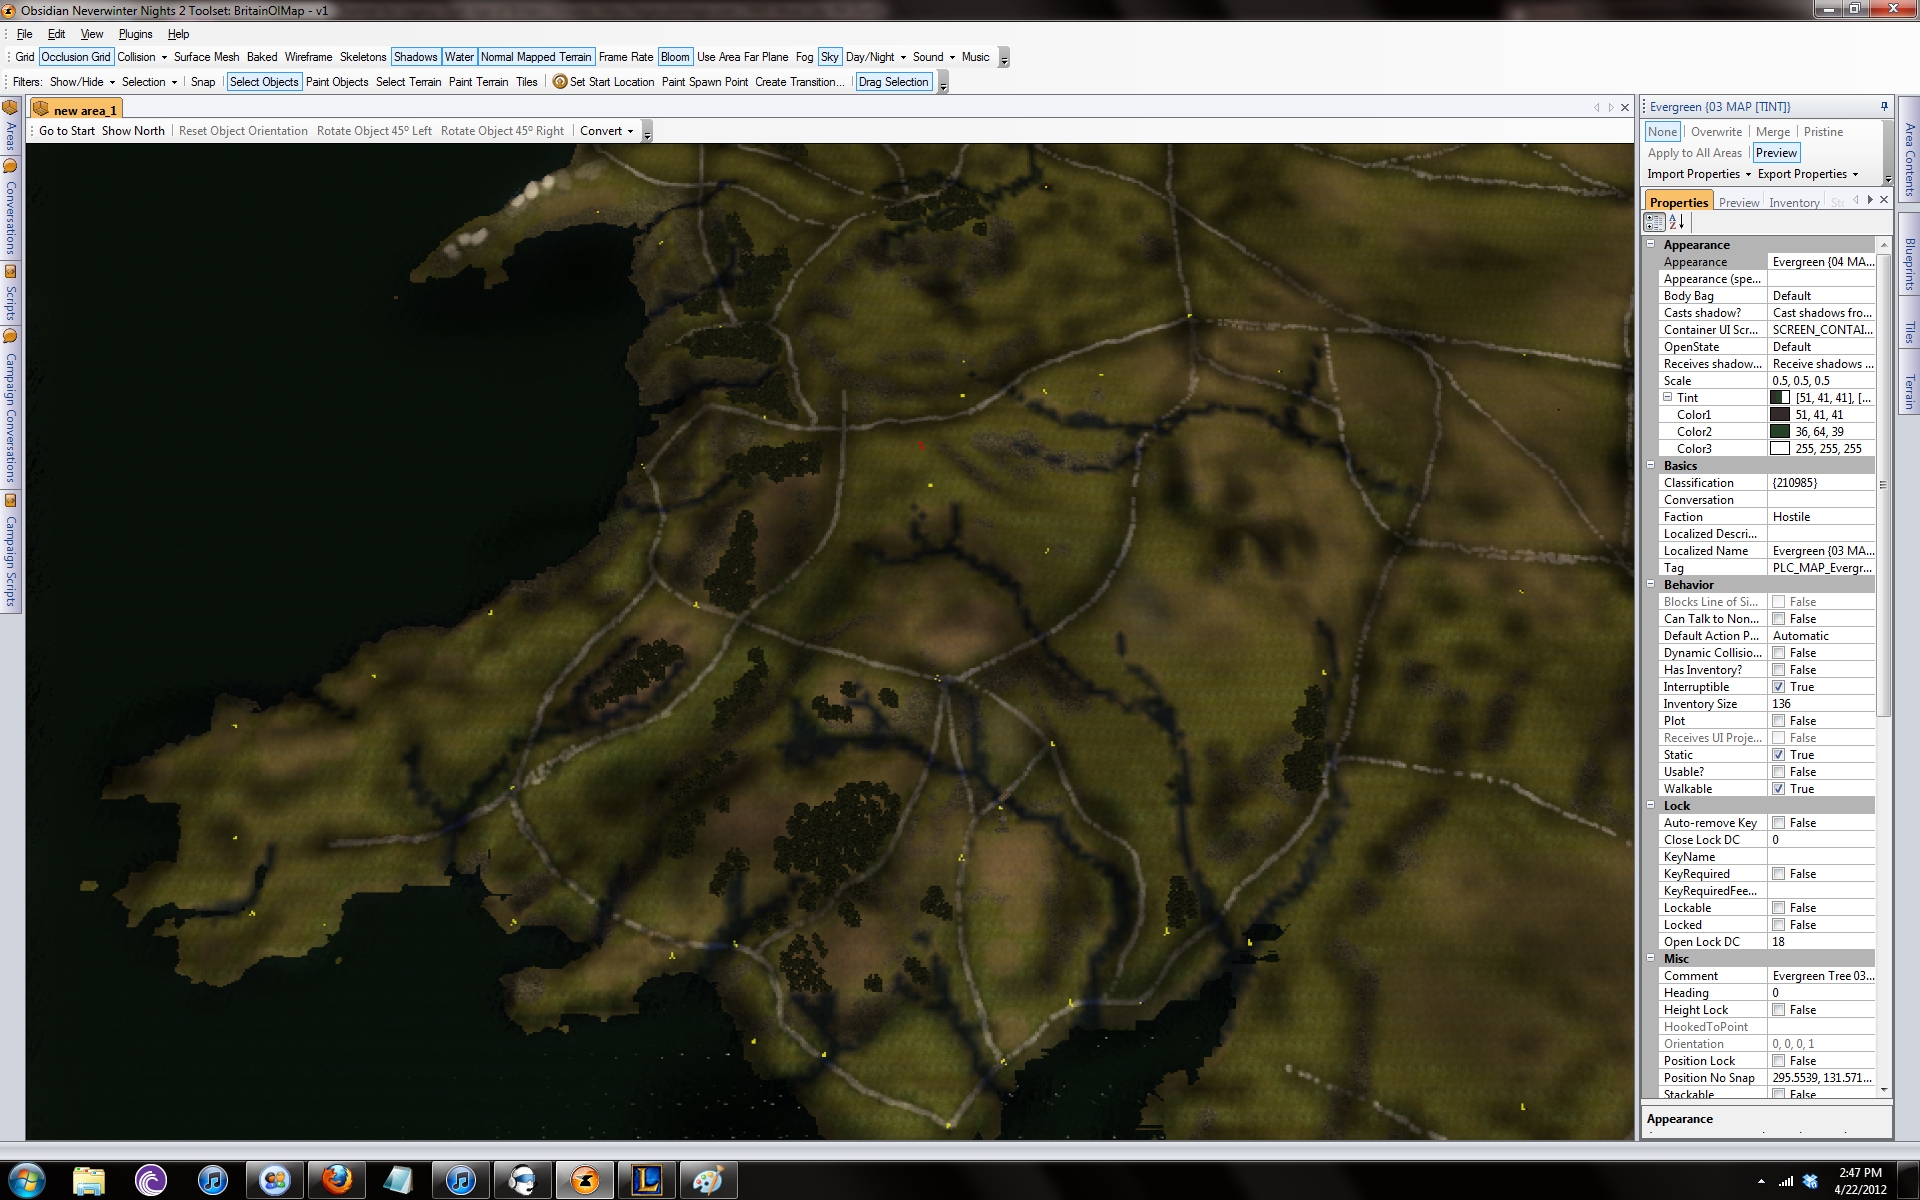Open the Import Properties dropdown
Screen dimensions: 1920x1200
(1699, 174)
